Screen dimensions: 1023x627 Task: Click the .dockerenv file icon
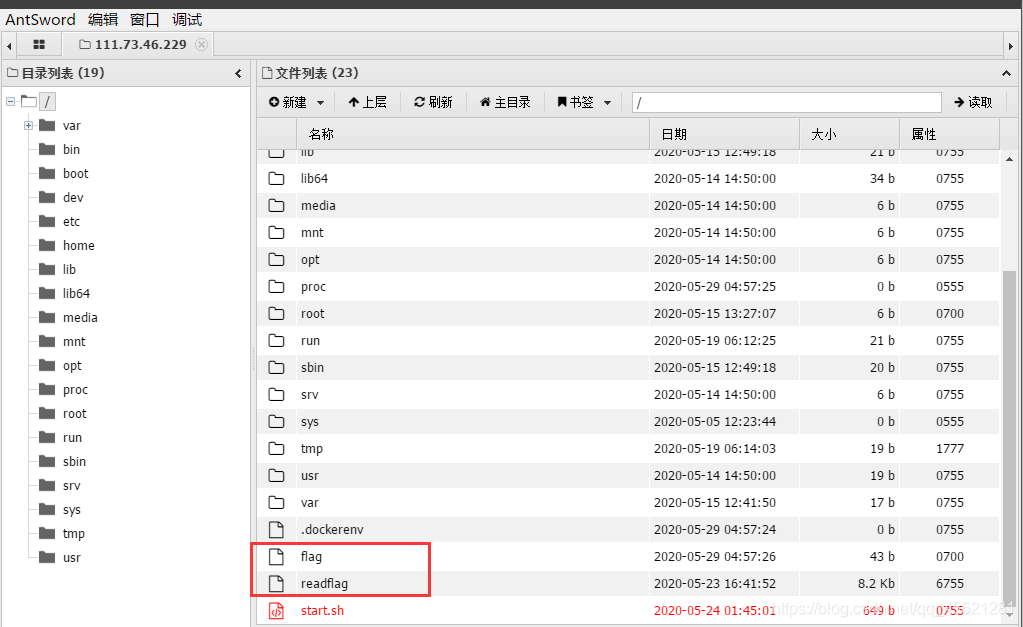point(277,529)
